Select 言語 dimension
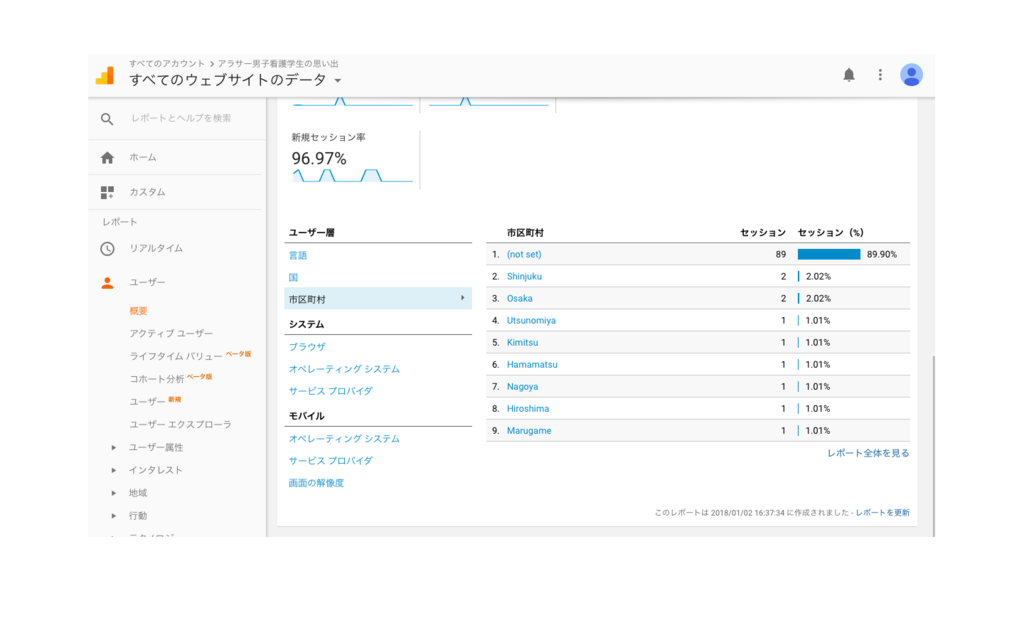Image resolution: width=1024 pixels, height=640 pixels. (x=298, y=255)
